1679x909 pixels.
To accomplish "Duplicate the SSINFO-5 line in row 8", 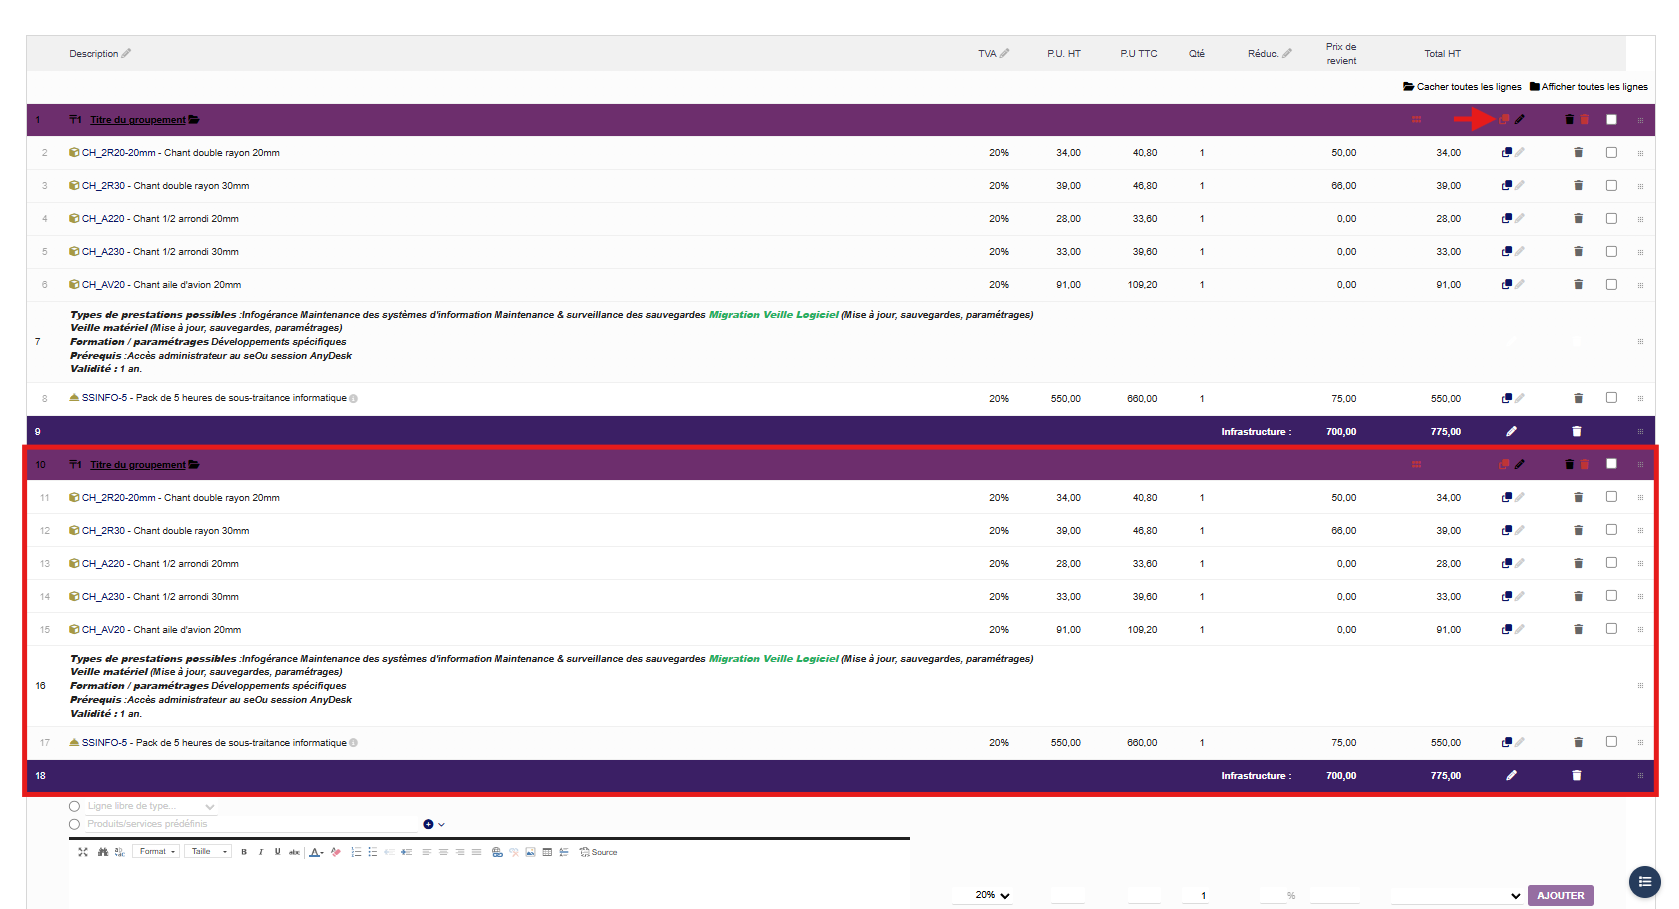I will 1507,398.
